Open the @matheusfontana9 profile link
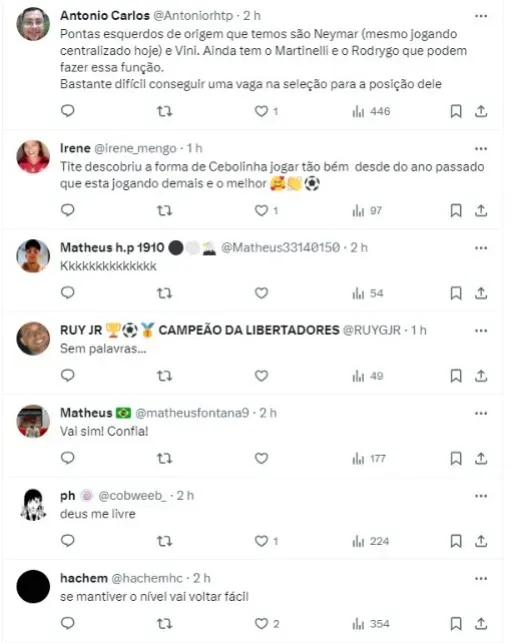511x643 pixels. (192, 413)
